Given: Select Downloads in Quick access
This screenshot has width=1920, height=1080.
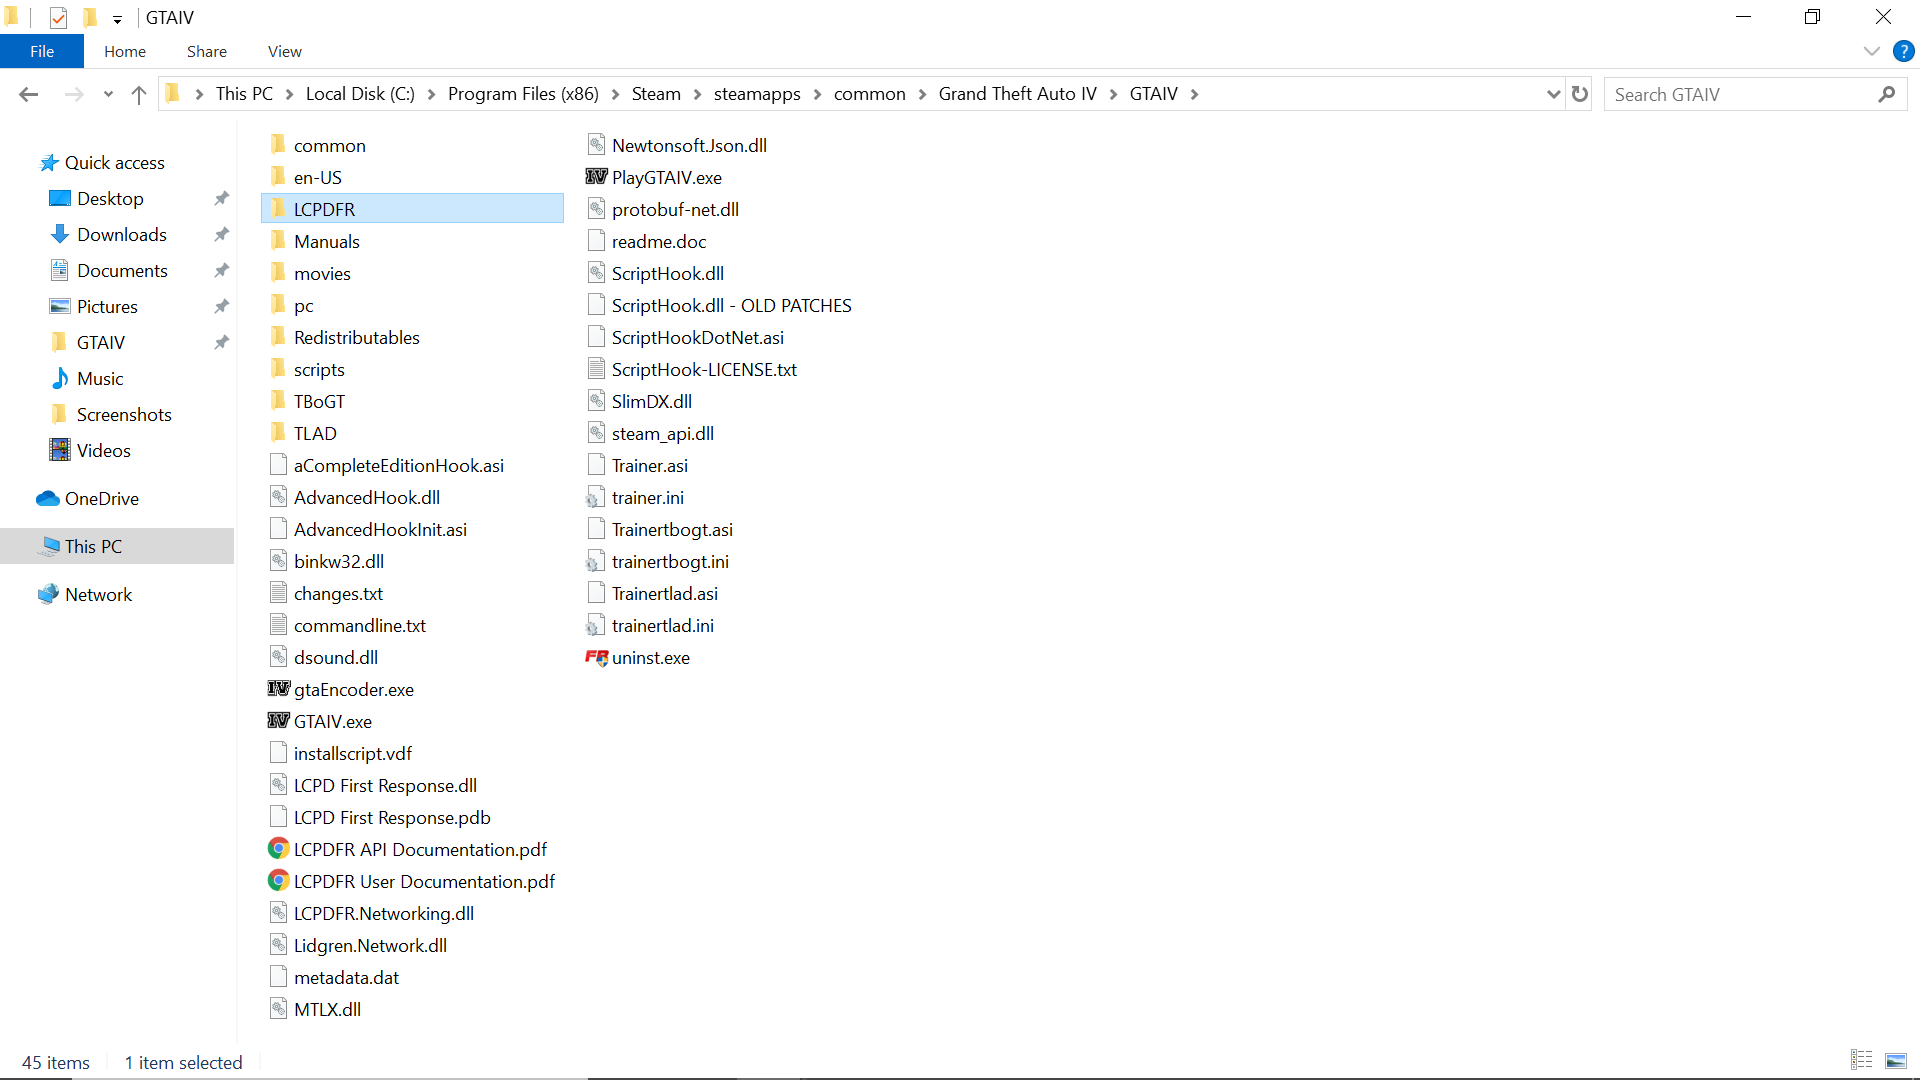Looking at the screenshot, I should (121, 234).
